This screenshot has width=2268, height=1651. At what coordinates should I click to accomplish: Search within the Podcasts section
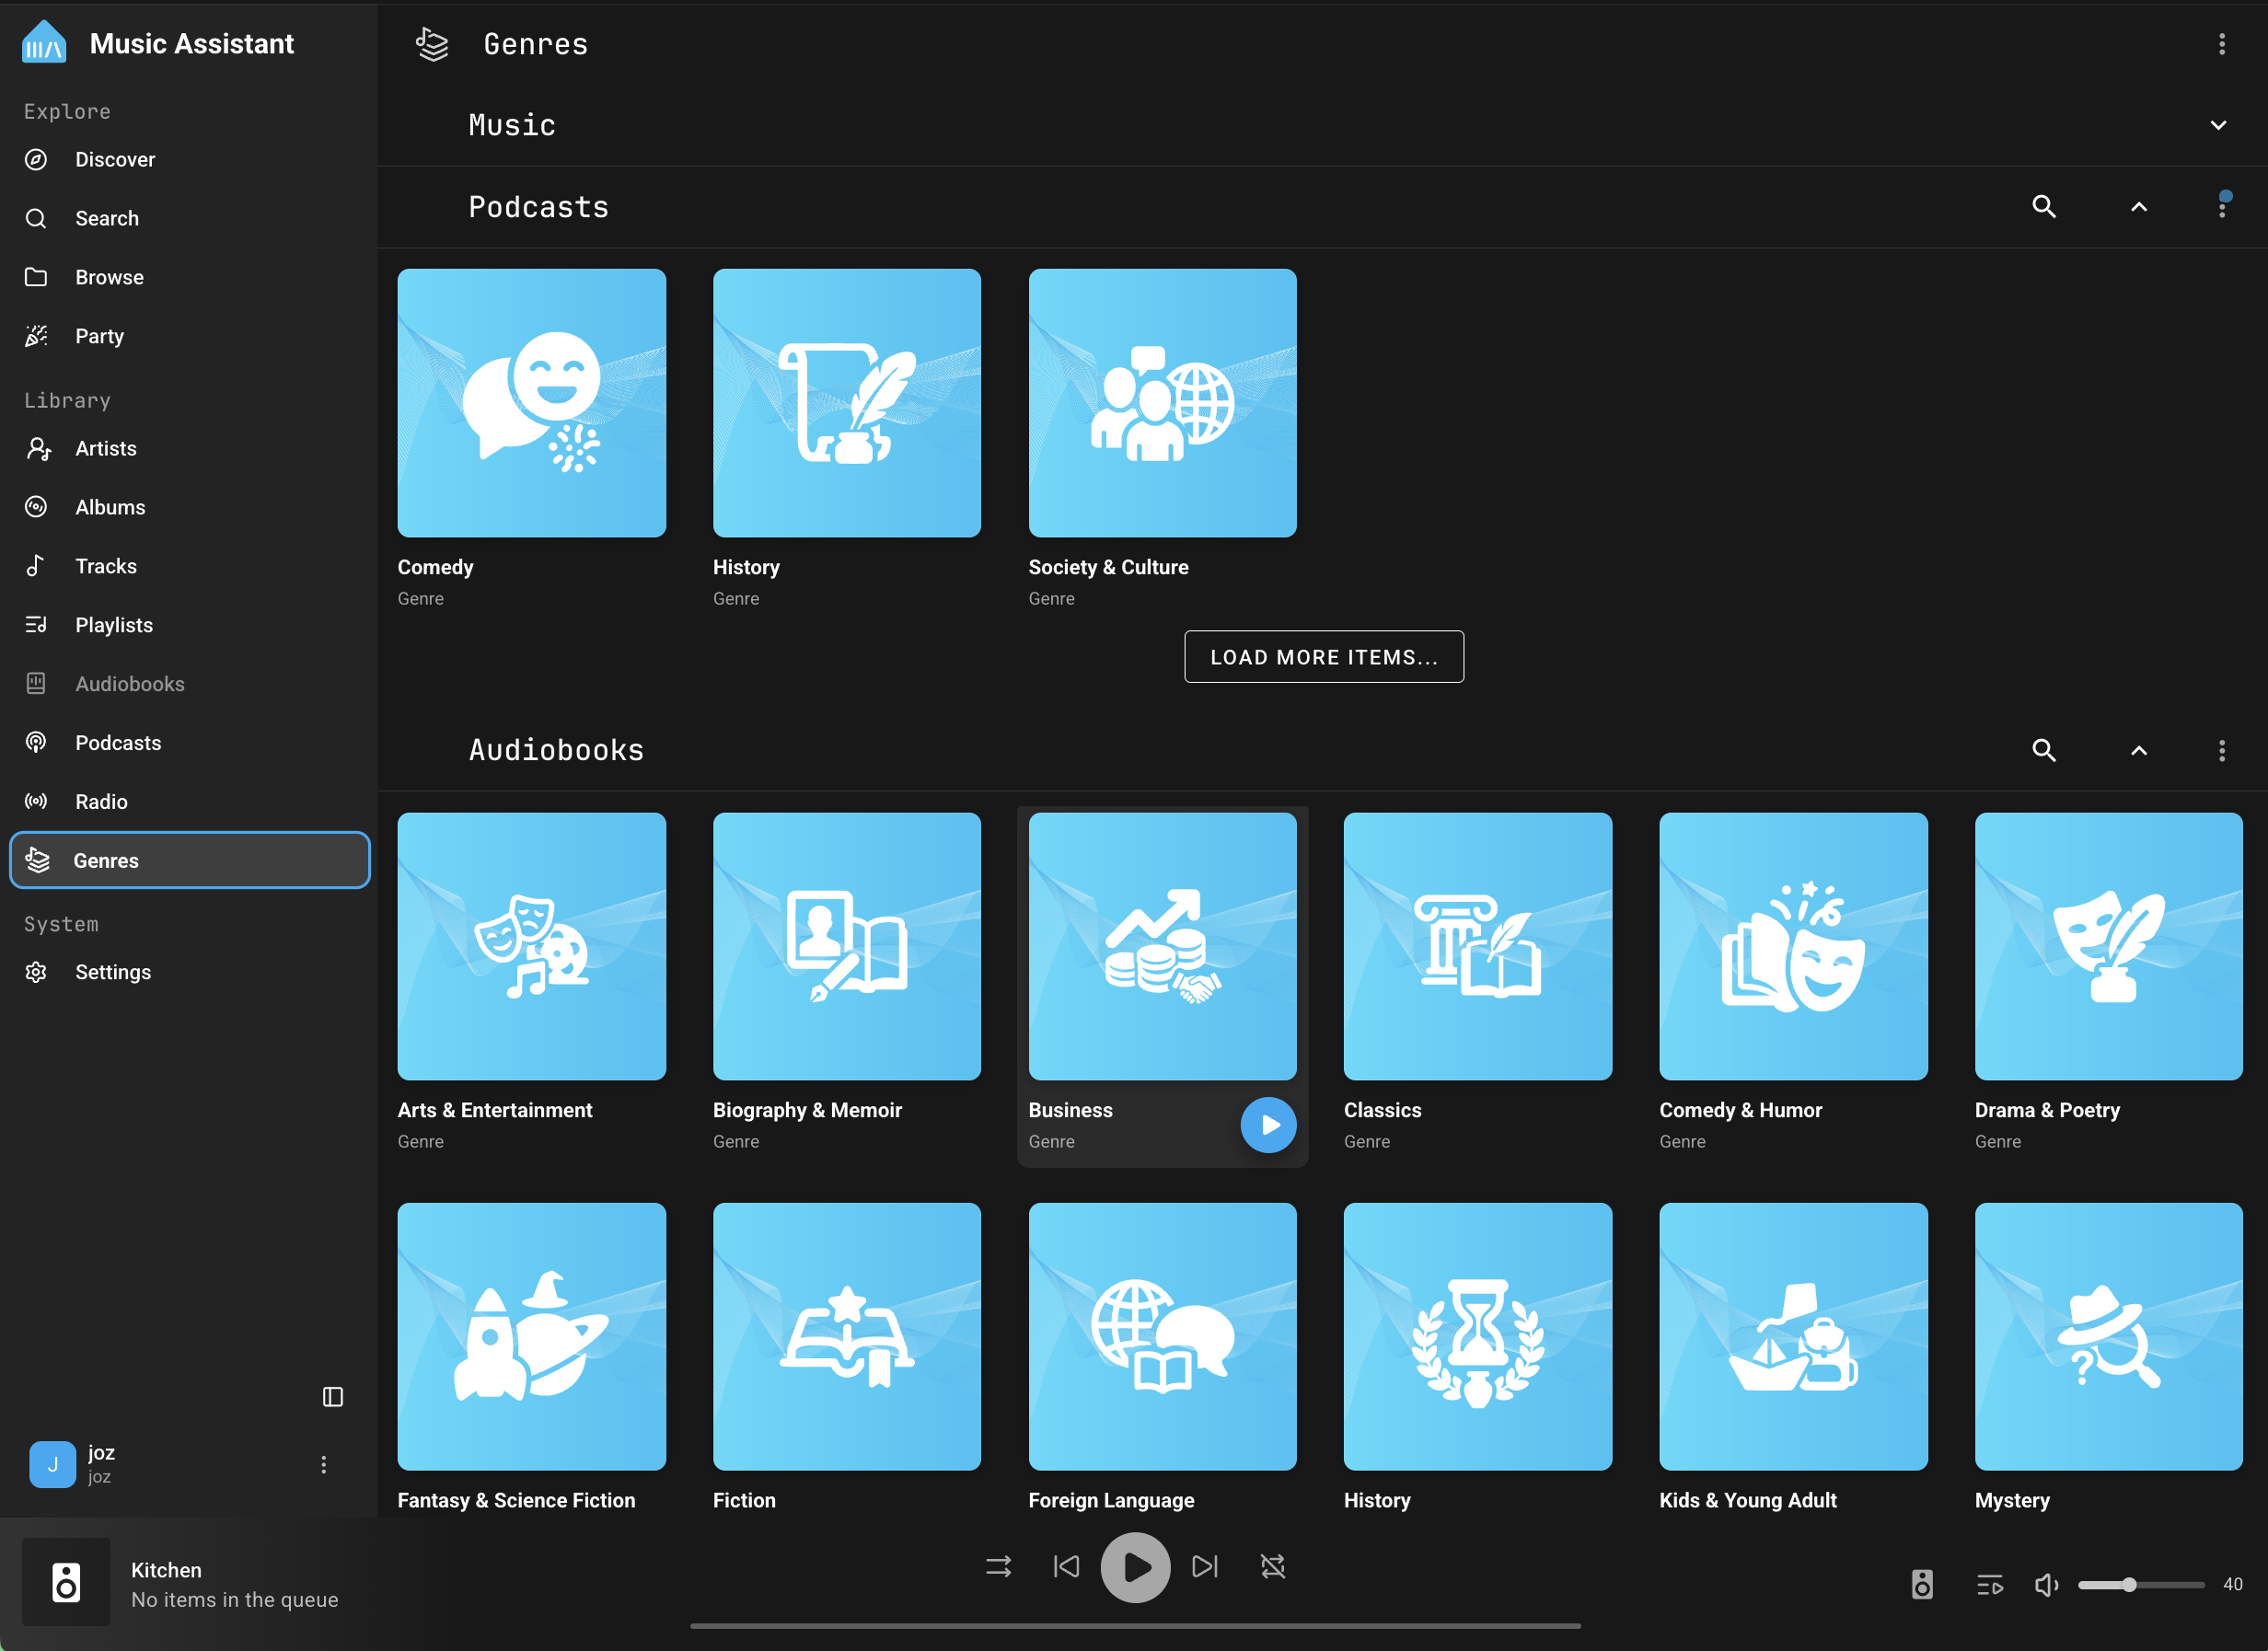point(2044,207)
